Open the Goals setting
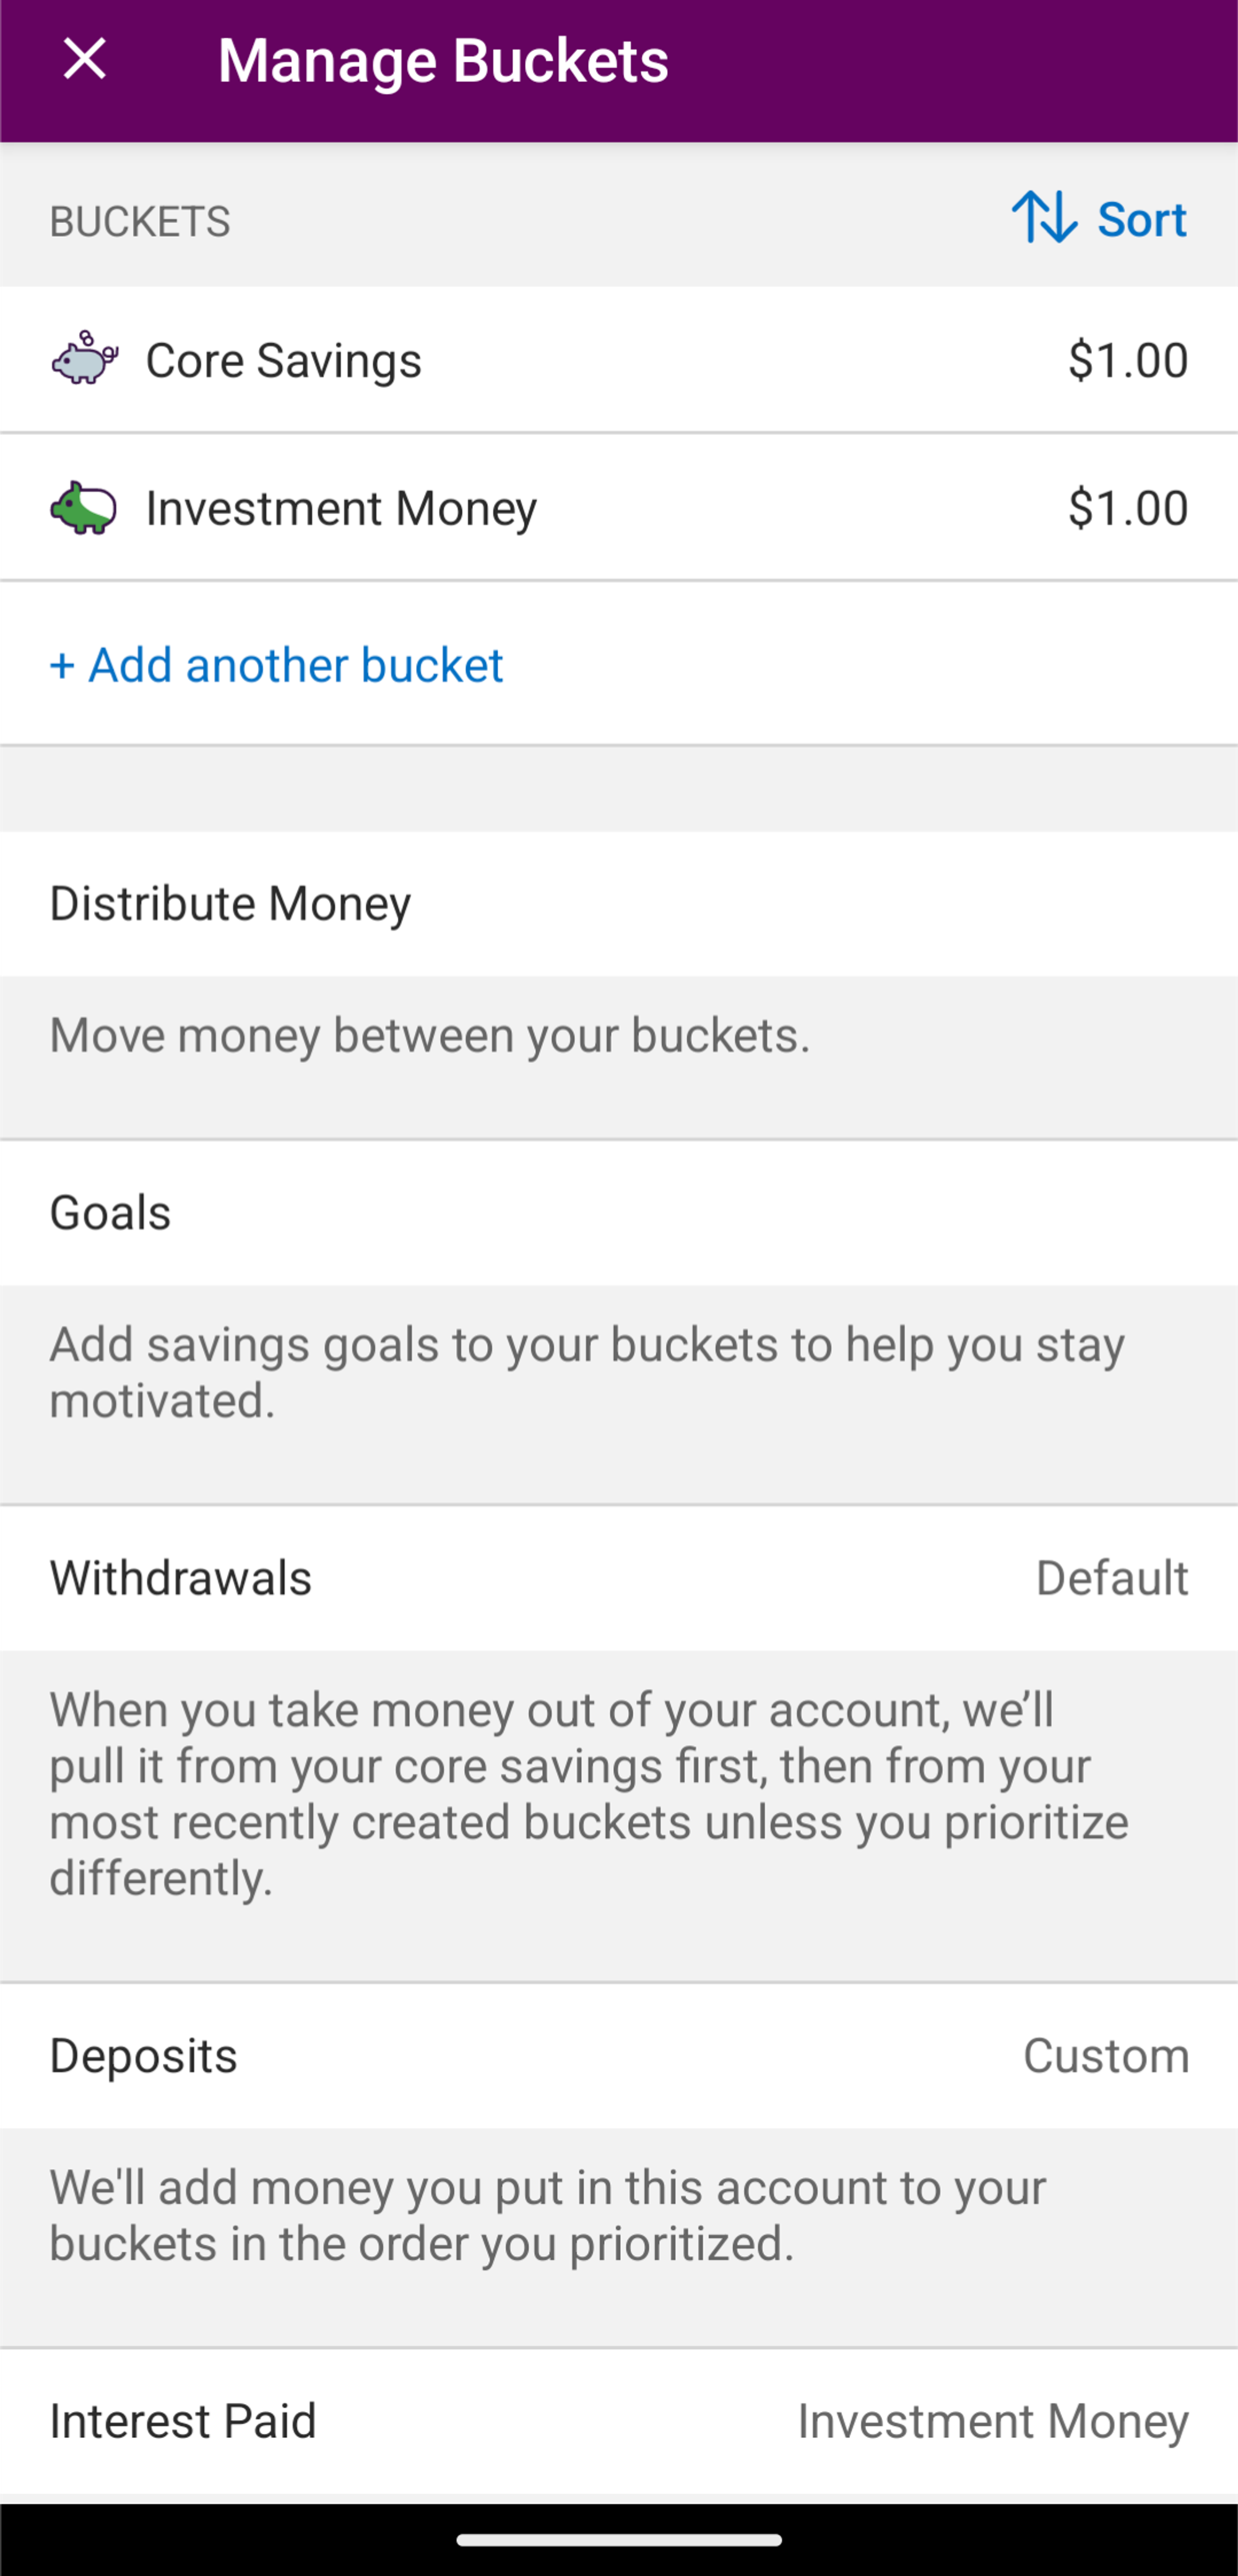Viewport: 1238px width, 2576px height. click(x=619, y=1212)
